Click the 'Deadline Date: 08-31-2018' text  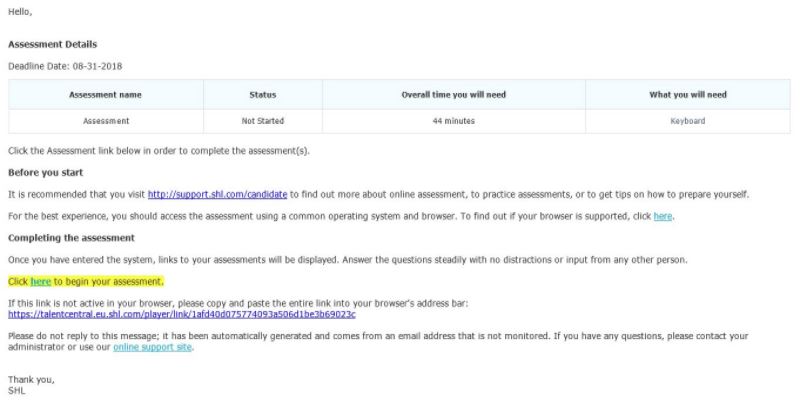[65, 66]
